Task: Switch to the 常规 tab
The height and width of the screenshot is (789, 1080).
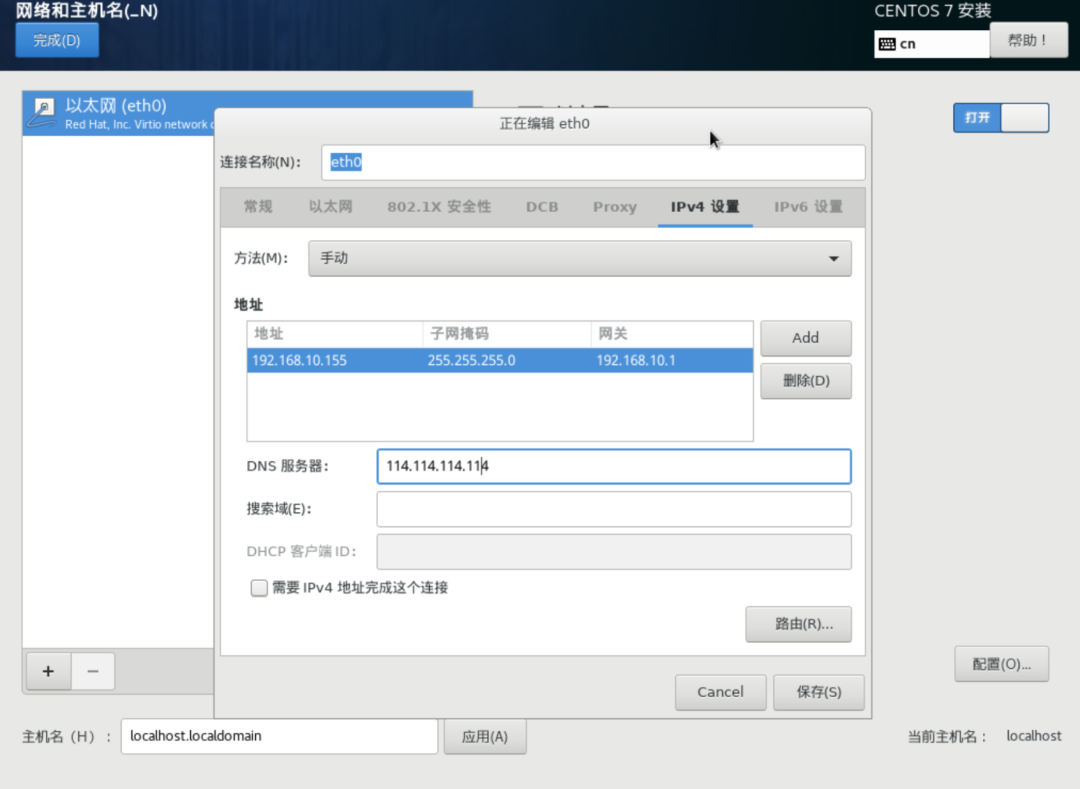Action: 258,207
